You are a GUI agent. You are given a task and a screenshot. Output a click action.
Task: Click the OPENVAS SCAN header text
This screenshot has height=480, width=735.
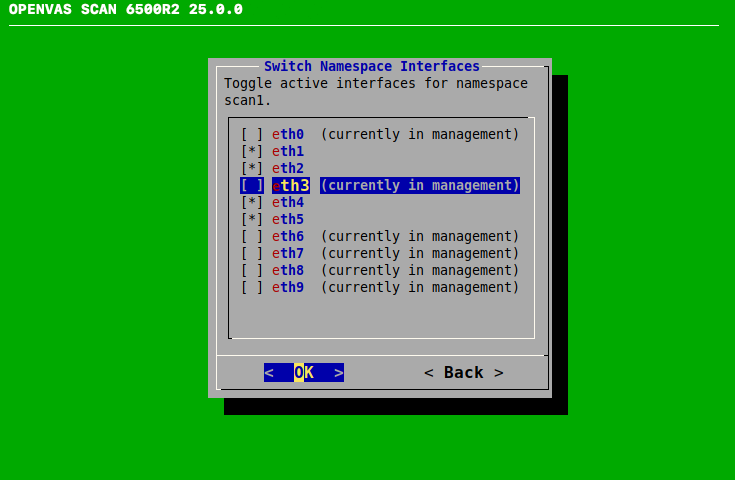point(126,10)
